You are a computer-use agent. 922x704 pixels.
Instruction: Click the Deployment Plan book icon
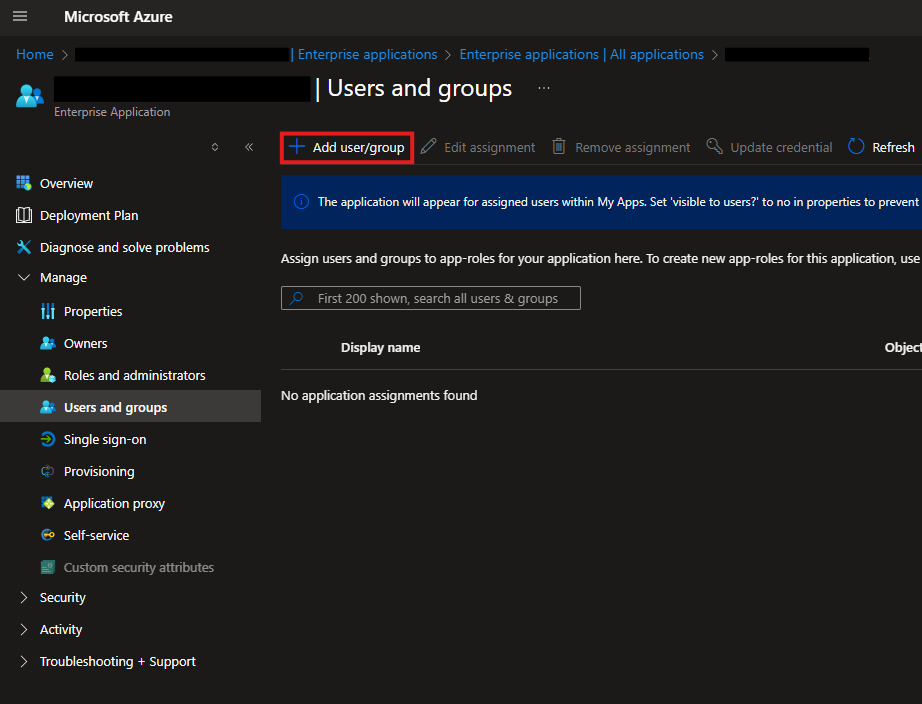(24, 215)
